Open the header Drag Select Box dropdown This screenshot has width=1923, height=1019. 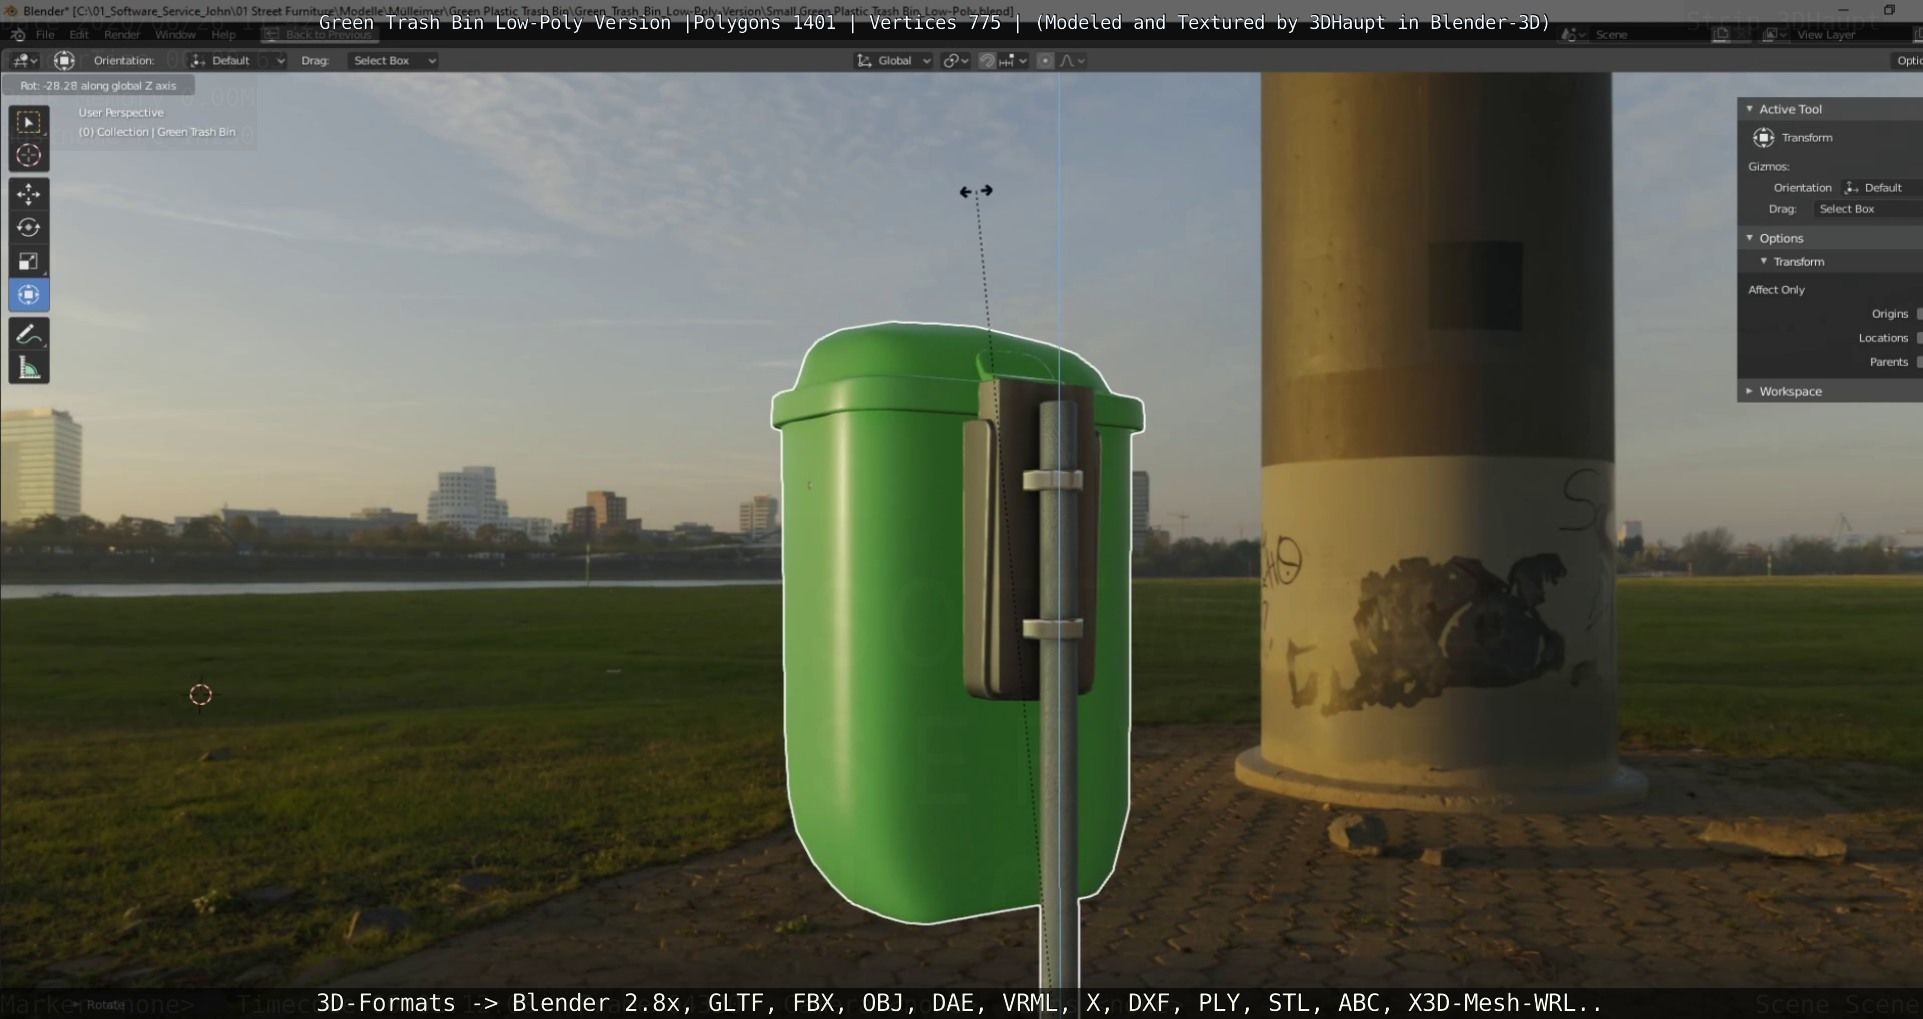(393, 61)
